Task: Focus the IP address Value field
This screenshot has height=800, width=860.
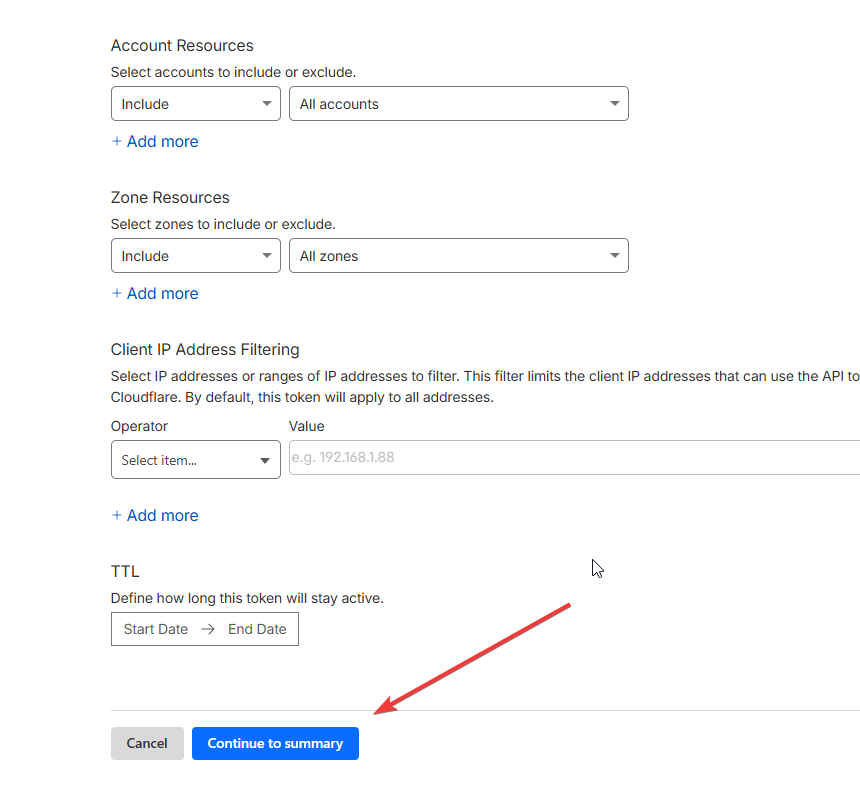Action: click(570, 458)
